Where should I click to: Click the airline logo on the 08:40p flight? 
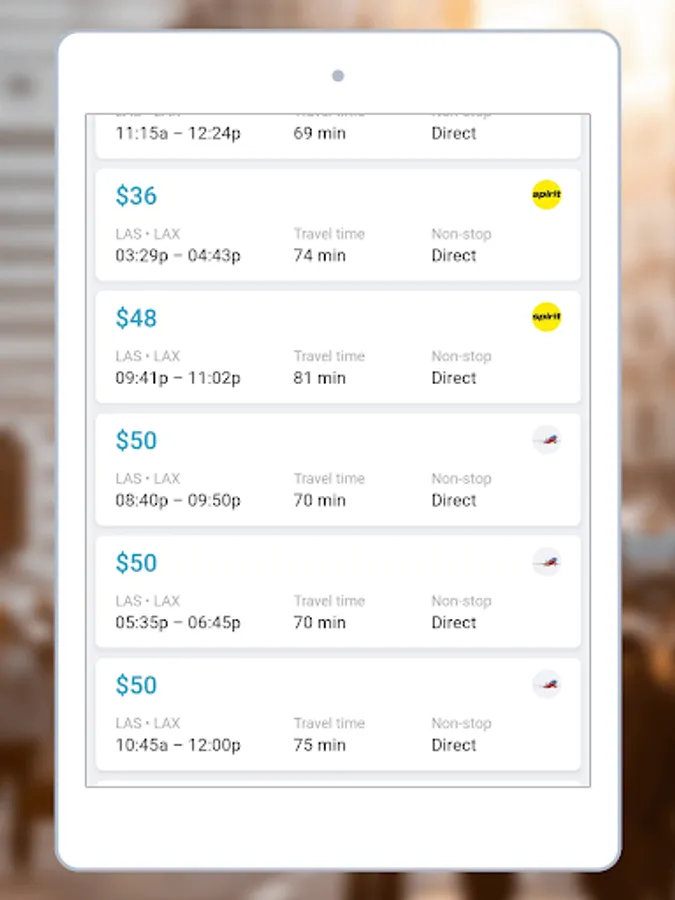click(x=546, y=439)
